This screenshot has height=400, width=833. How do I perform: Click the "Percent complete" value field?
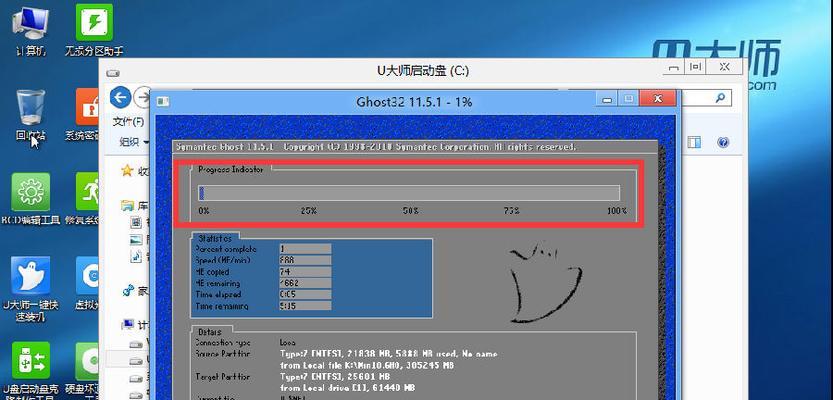[x=305, y=249]
